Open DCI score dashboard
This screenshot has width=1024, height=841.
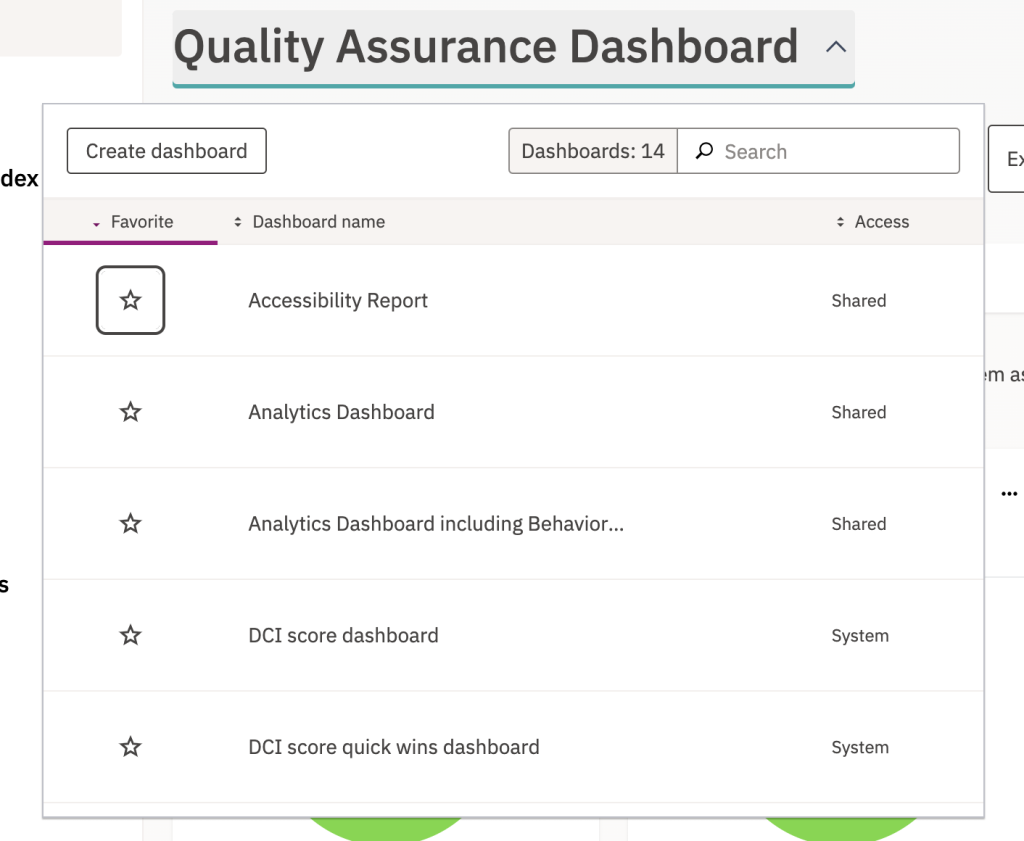343,636
